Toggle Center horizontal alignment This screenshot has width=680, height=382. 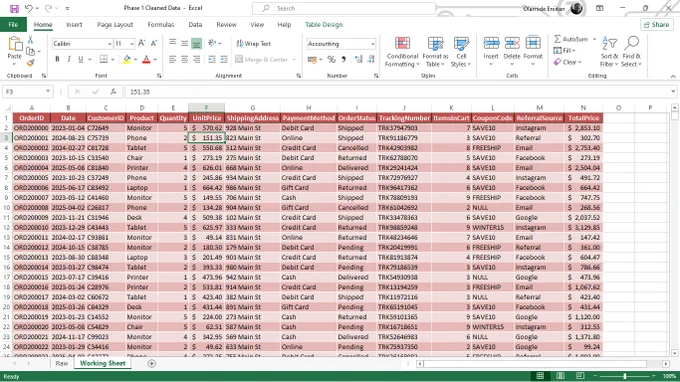(184, 59)
